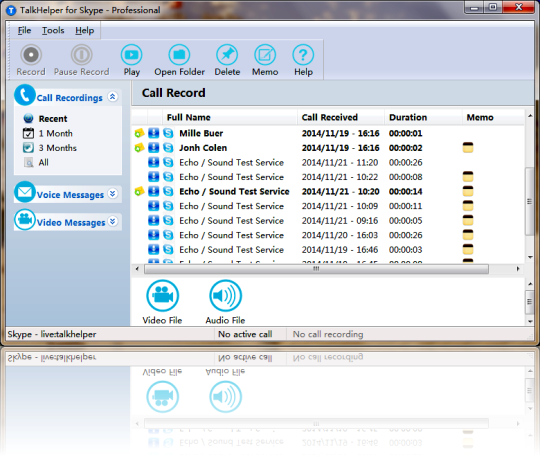Image resolution: width=540 pixels, height=457 pixels.
Task: Click Skype icon in Mille Buer row
Action: click(168, 133)
